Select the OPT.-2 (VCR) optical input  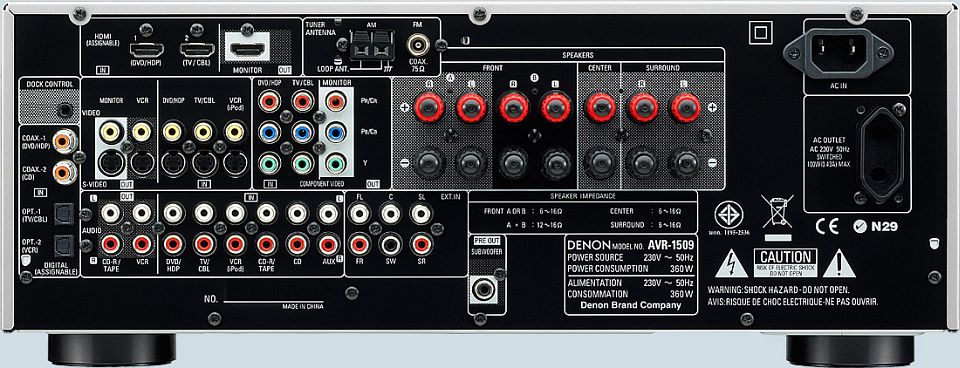pos(63,246)
